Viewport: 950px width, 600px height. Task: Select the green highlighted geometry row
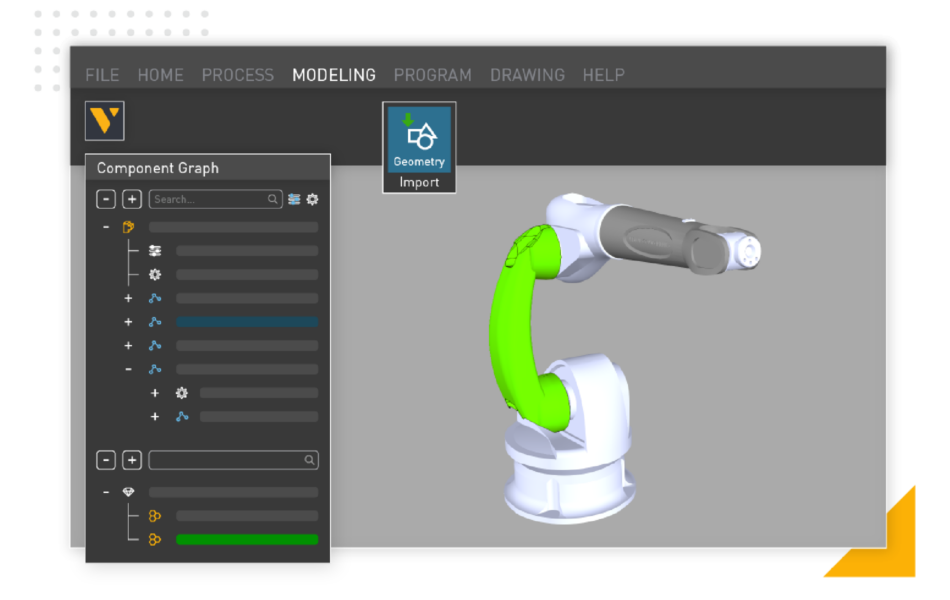click(x=247, y=540)
